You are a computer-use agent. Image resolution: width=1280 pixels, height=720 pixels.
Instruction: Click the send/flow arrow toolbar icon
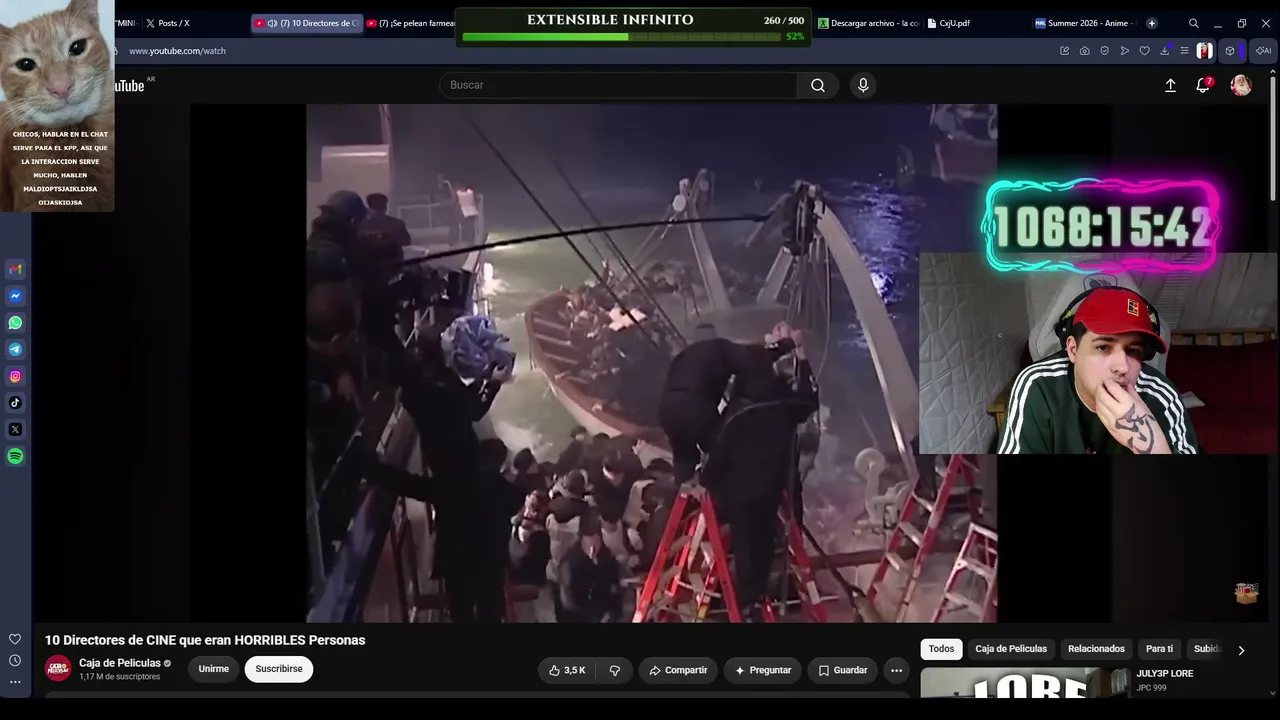click(x=1124, y=51)
